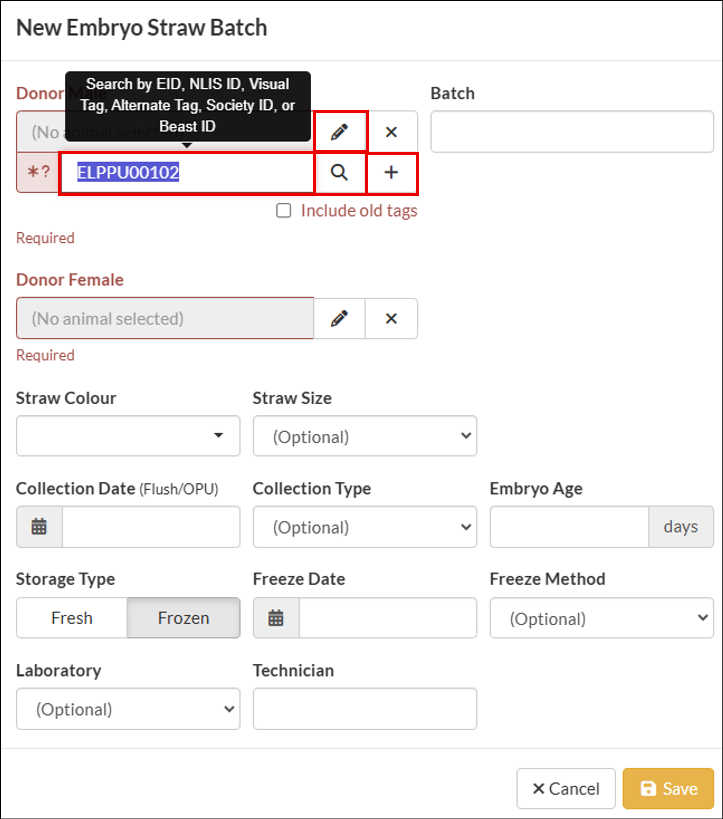Click the Batch input field
Viewport: 723px width, 819px height.
coord(571,132)
